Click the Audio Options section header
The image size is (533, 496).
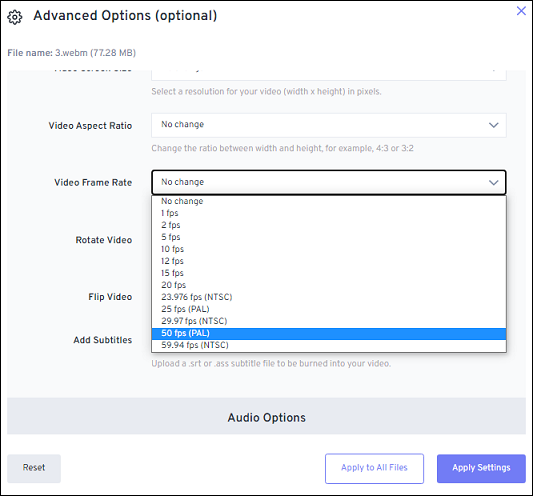(266, 417)
